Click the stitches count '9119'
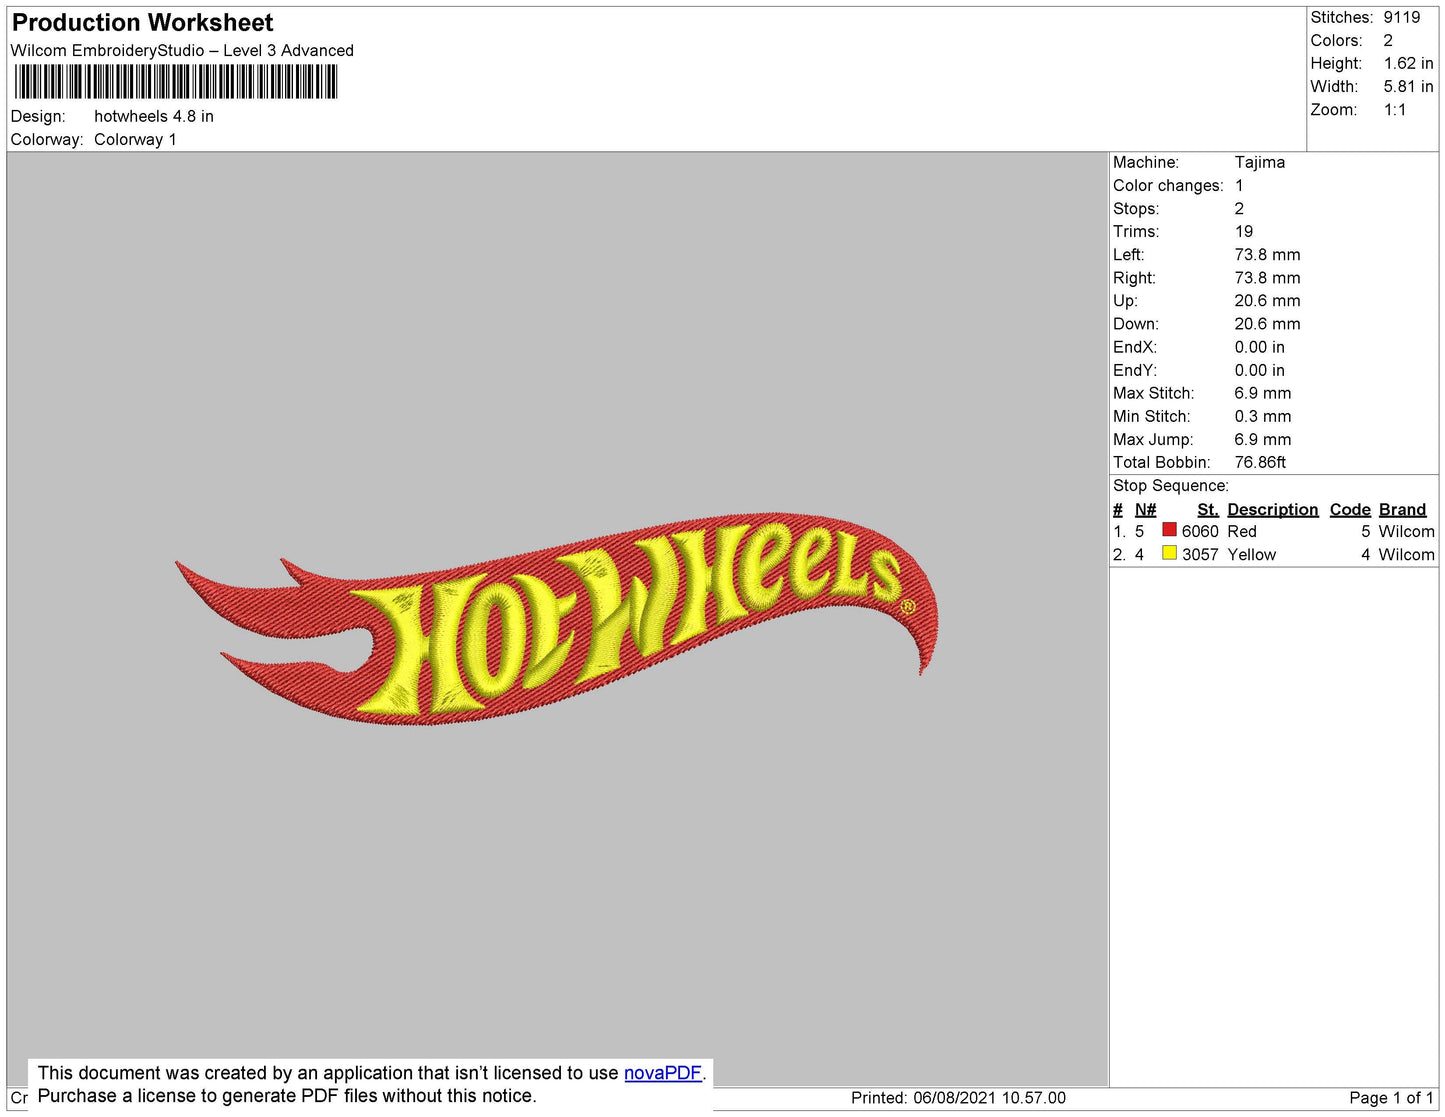The image size is (1445, 1117). pos(1401,17)
